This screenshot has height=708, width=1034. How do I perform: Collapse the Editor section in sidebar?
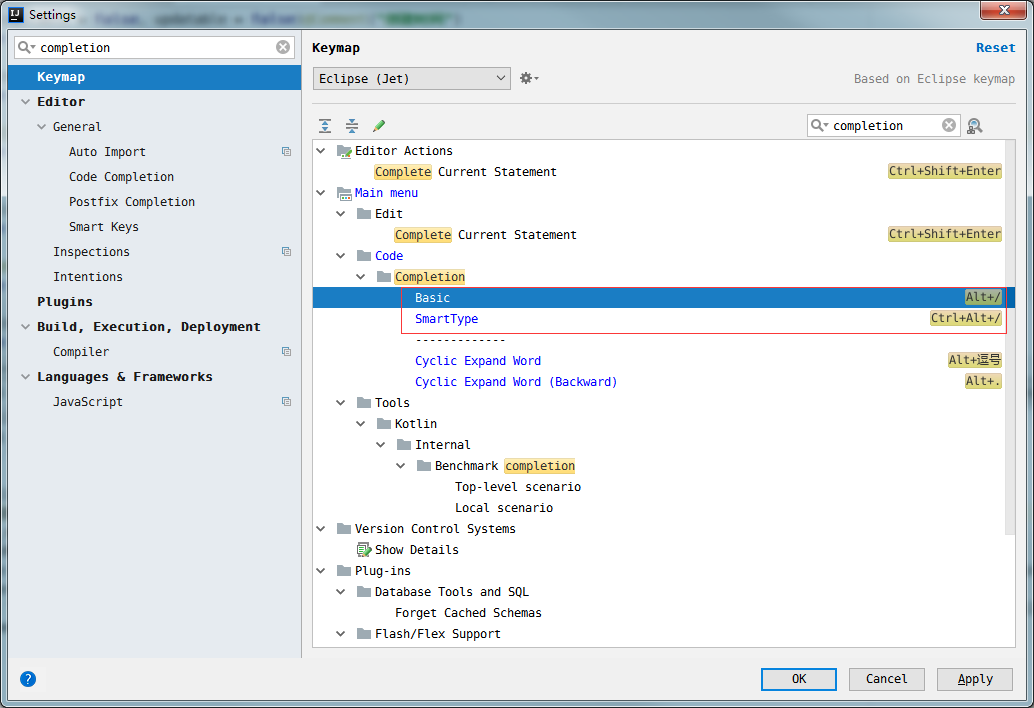pyautogui.click(x=26, y=102)
